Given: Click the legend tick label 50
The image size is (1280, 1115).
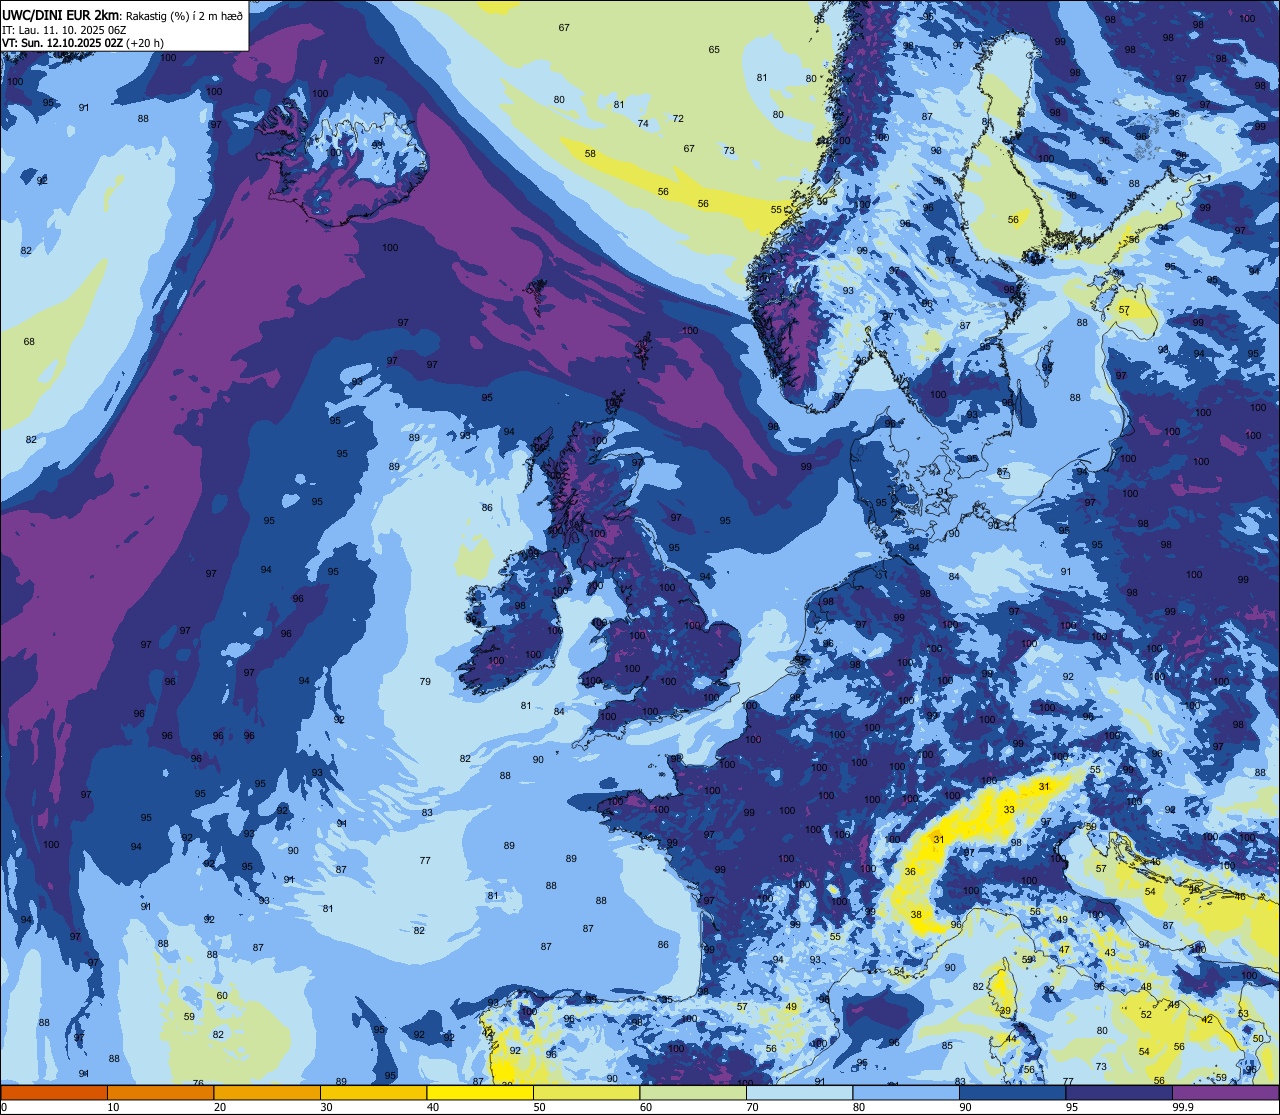Looking at the screenshot, I should [539, 1107].
